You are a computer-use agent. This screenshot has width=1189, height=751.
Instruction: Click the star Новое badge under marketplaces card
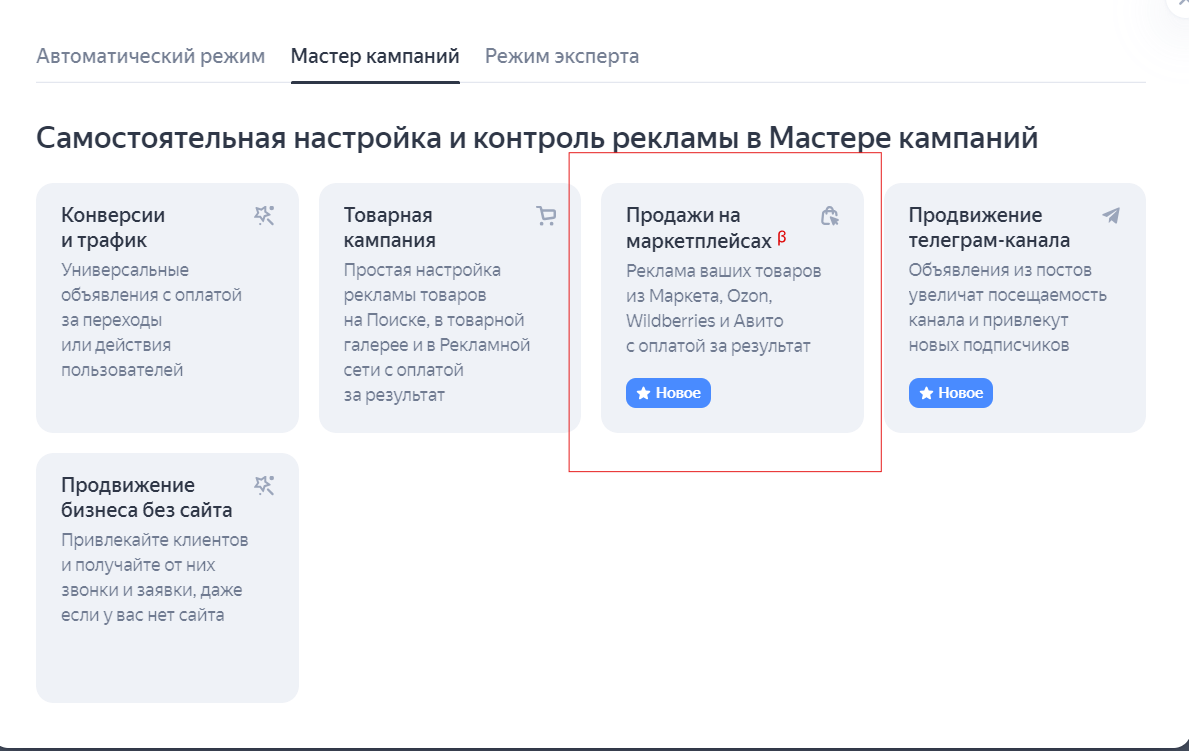tap(668, 393)
